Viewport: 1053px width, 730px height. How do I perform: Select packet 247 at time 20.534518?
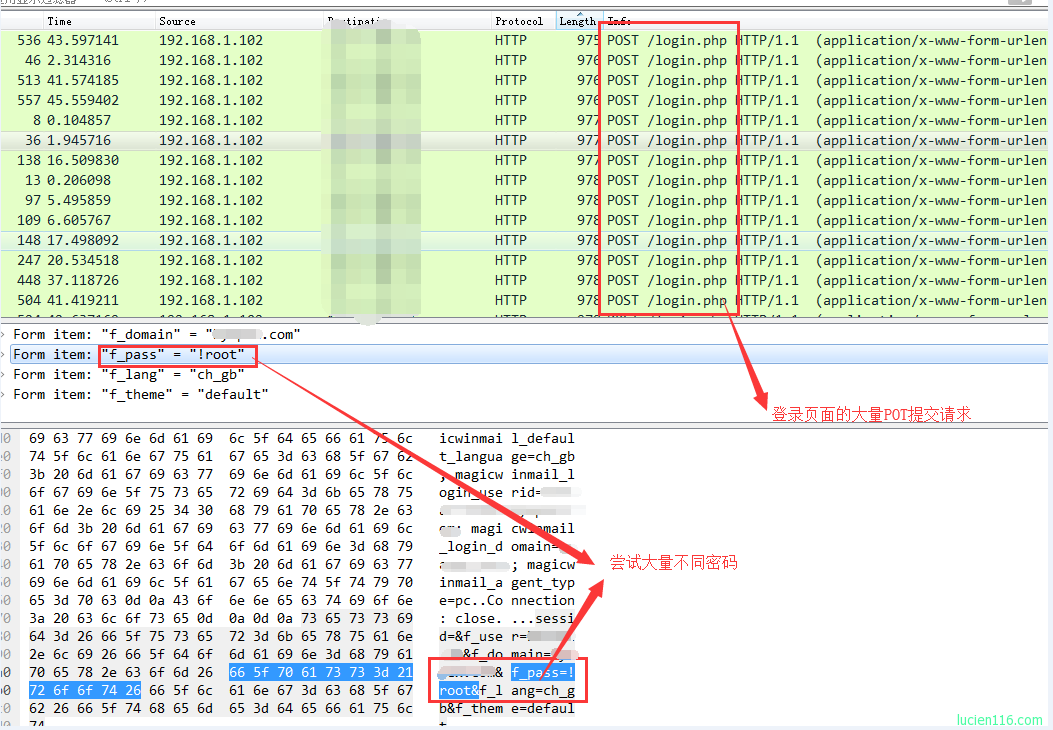[x=524, y=261]
